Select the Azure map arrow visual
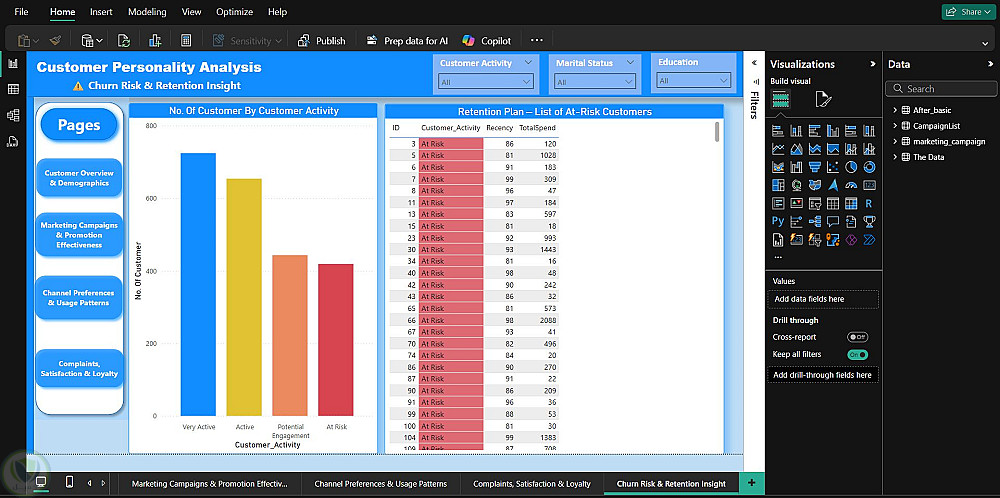Viewport: 1000px width, 498px height. (833, 186)
